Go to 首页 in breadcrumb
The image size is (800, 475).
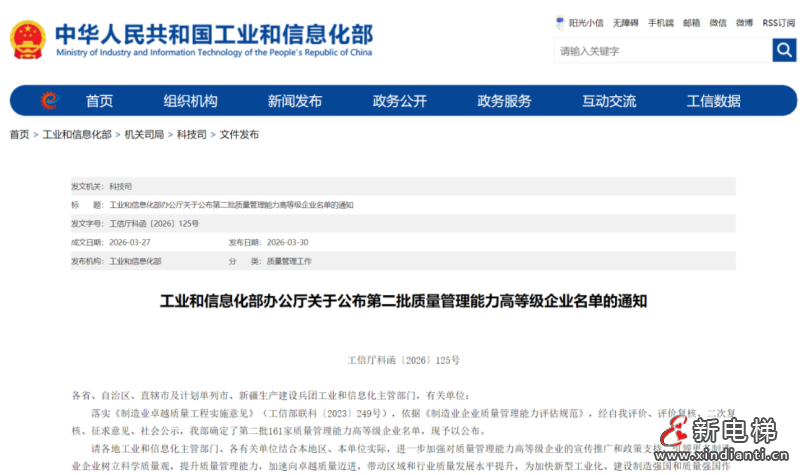pyautogui.click(x=19, y=134)
